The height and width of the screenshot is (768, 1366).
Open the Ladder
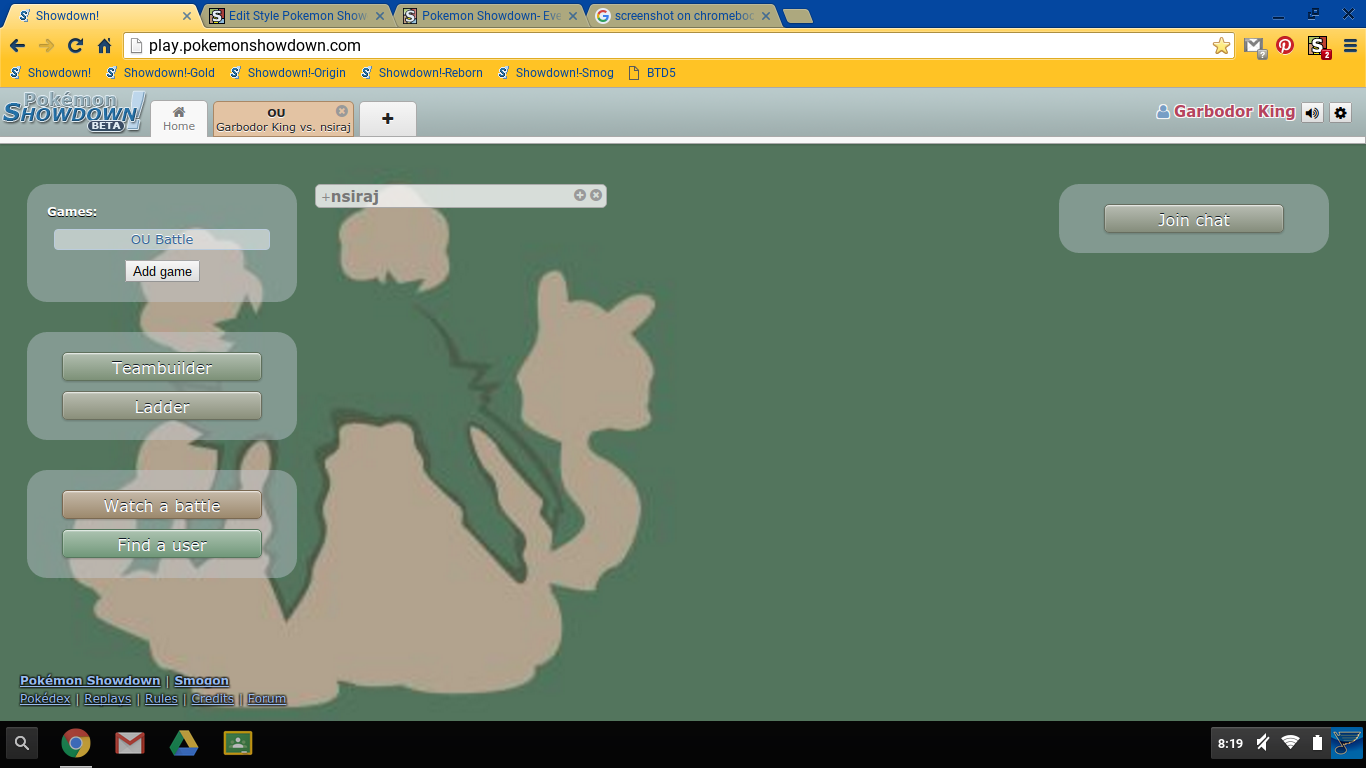point(162,406)
